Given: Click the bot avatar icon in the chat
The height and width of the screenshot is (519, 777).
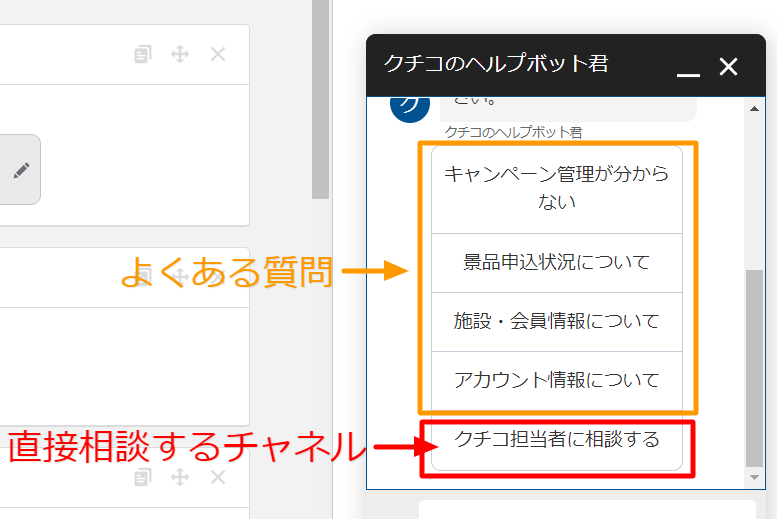Looking at the screenshot, I should tap(410, 104).
